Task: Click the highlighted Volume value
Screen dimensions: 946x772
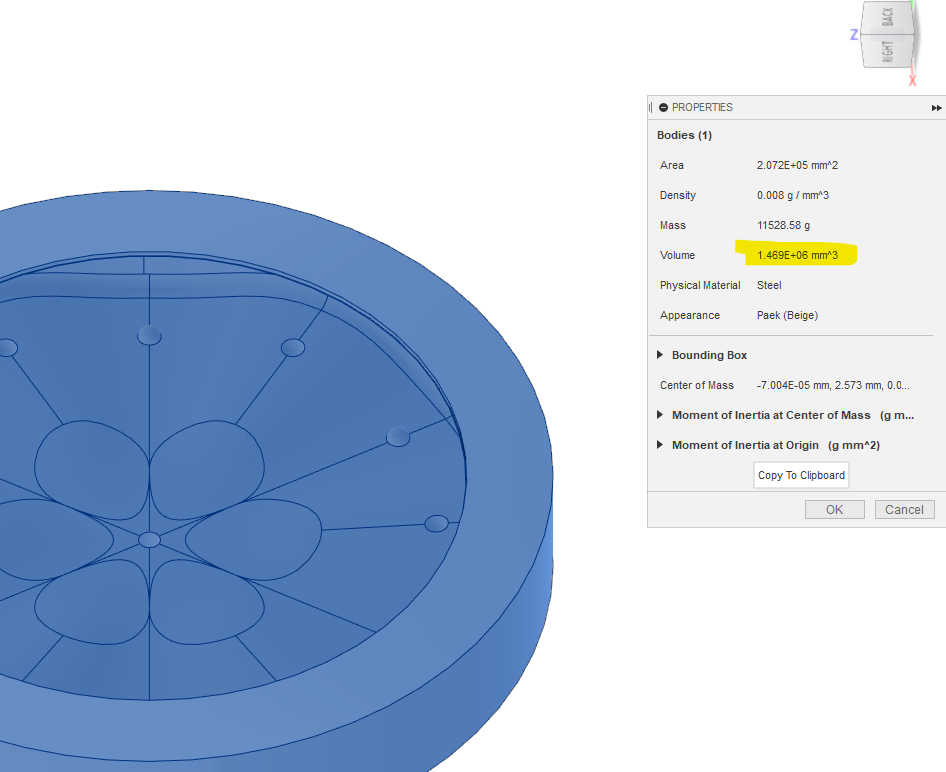Action: 800,255
